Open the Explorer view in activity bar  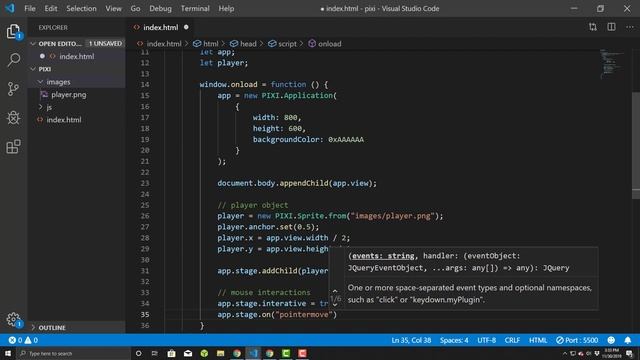pyautogui.click(x=13, y=31)
